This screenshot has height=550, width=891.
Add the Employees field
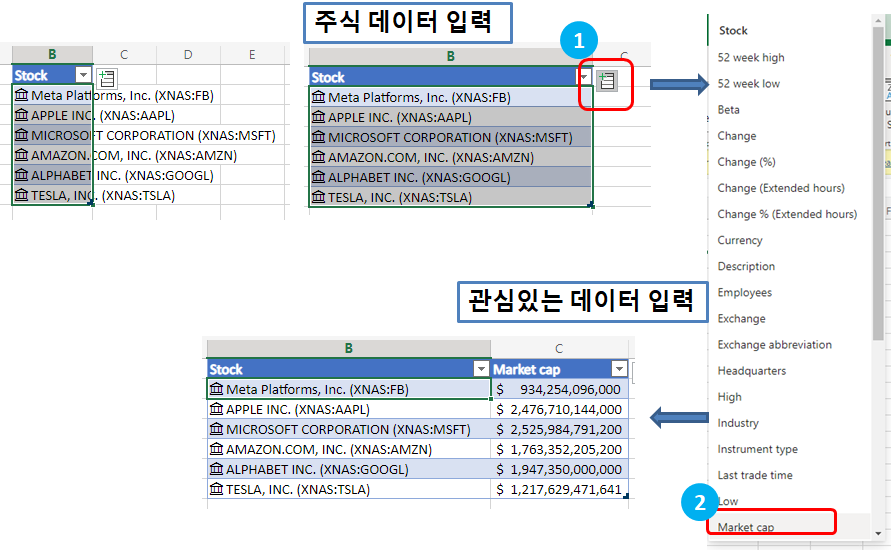click(744, 293)
